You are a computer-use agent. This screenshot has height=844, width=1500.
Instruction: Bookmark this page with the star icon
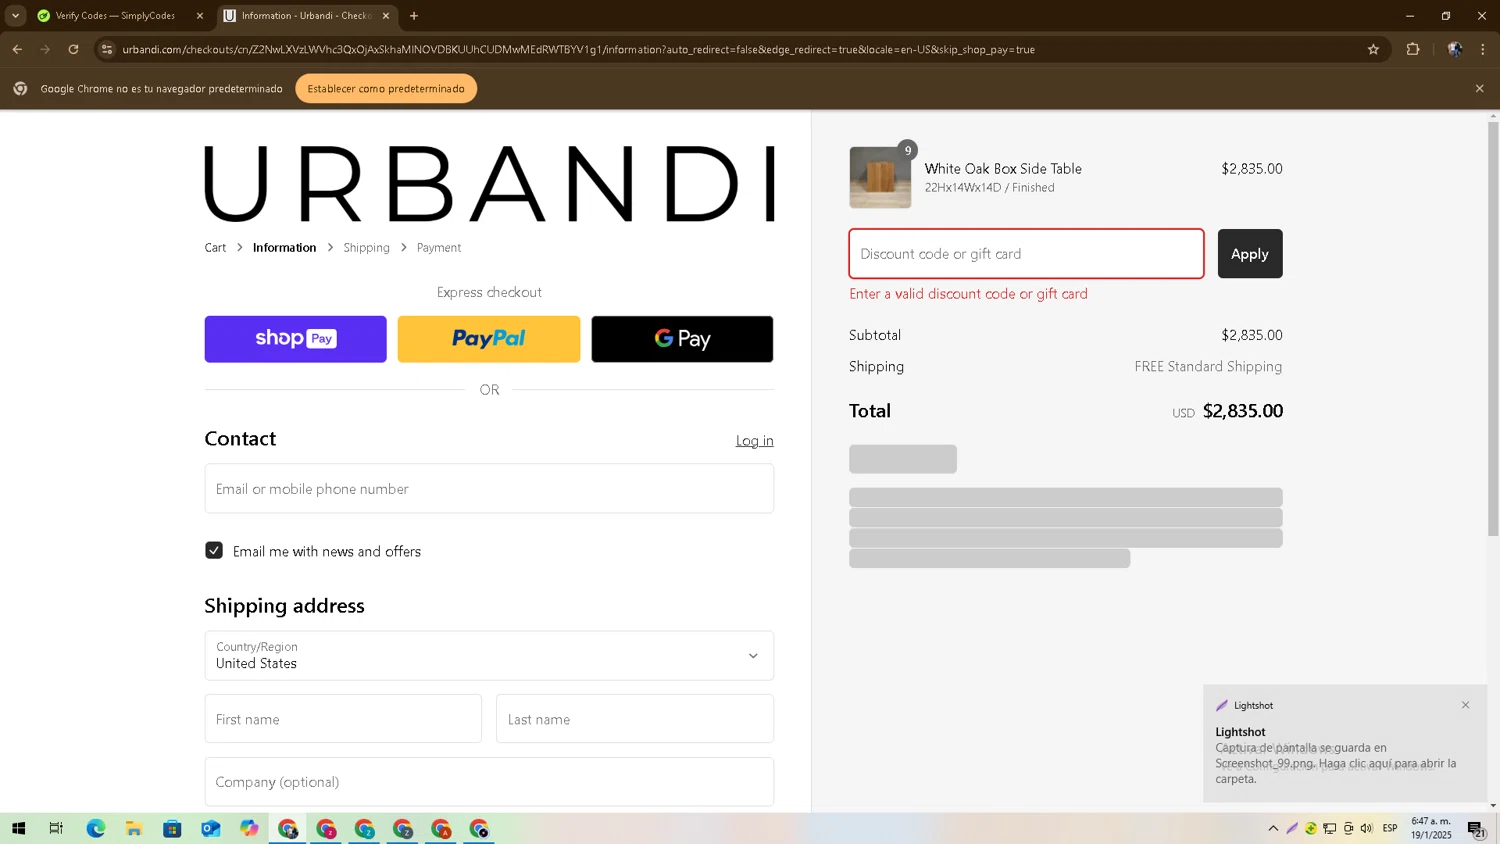[1373, 49]
